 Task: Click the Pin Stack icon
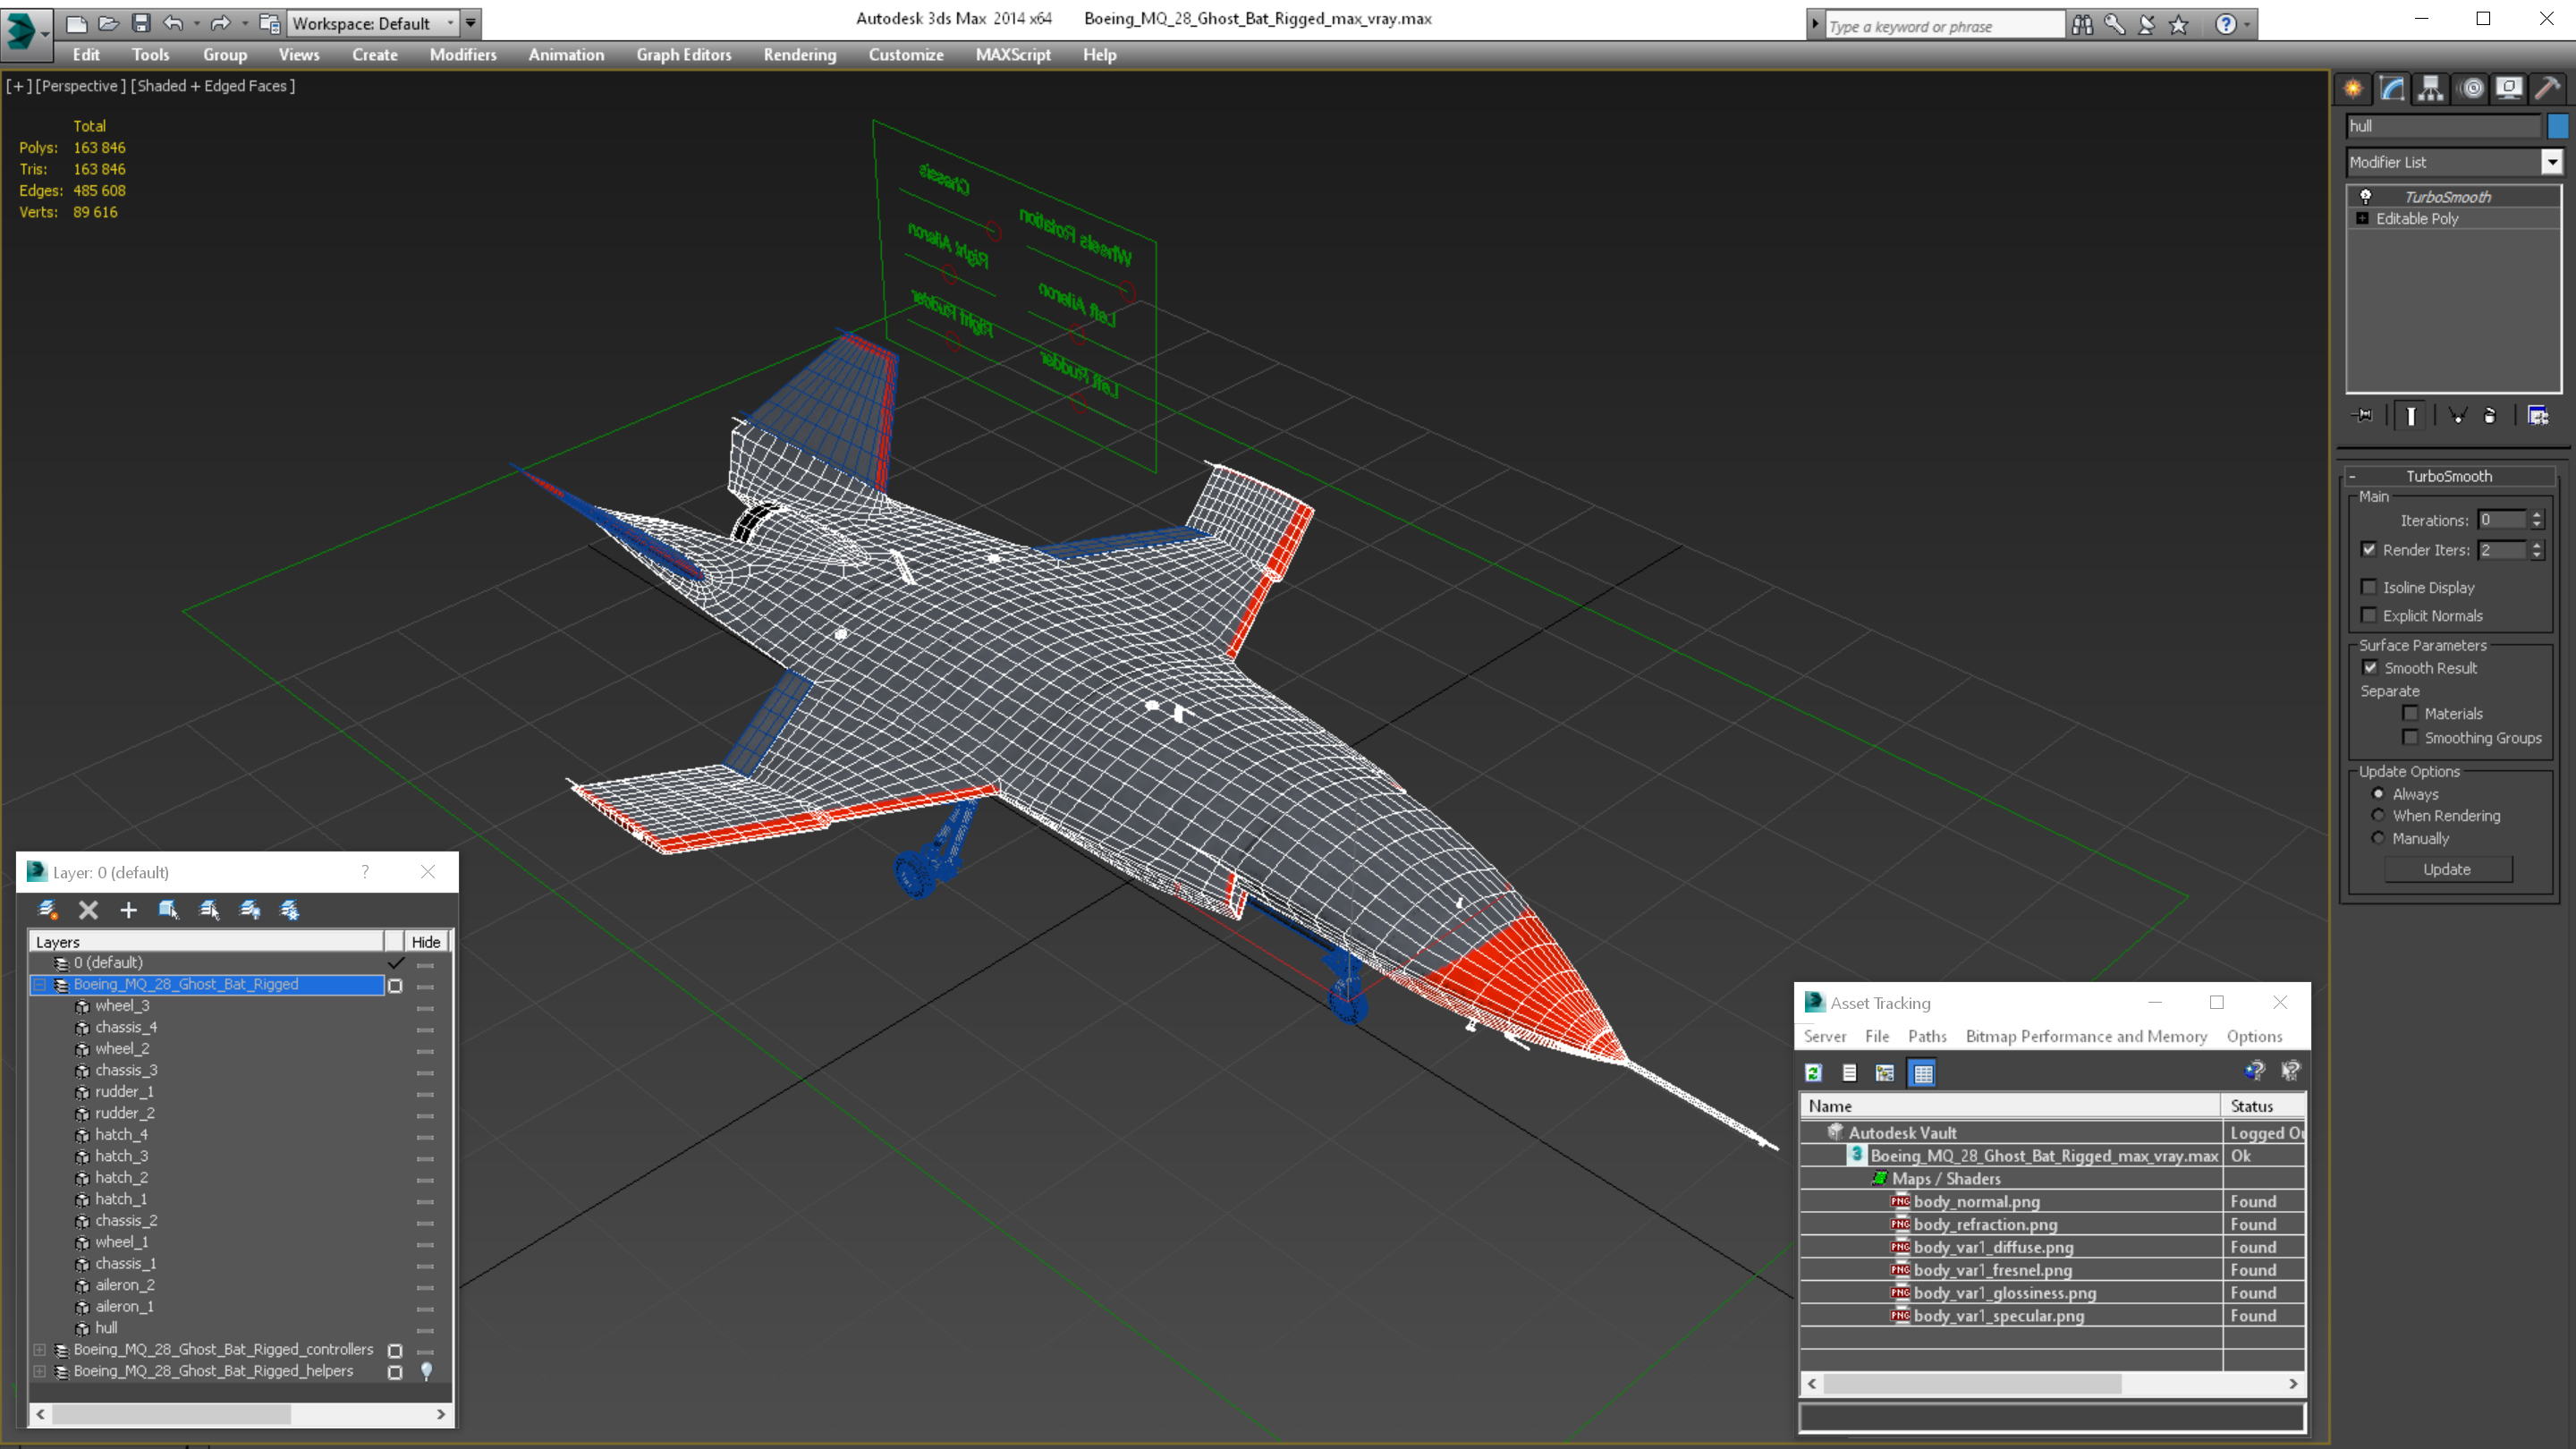click(2363, 415)
